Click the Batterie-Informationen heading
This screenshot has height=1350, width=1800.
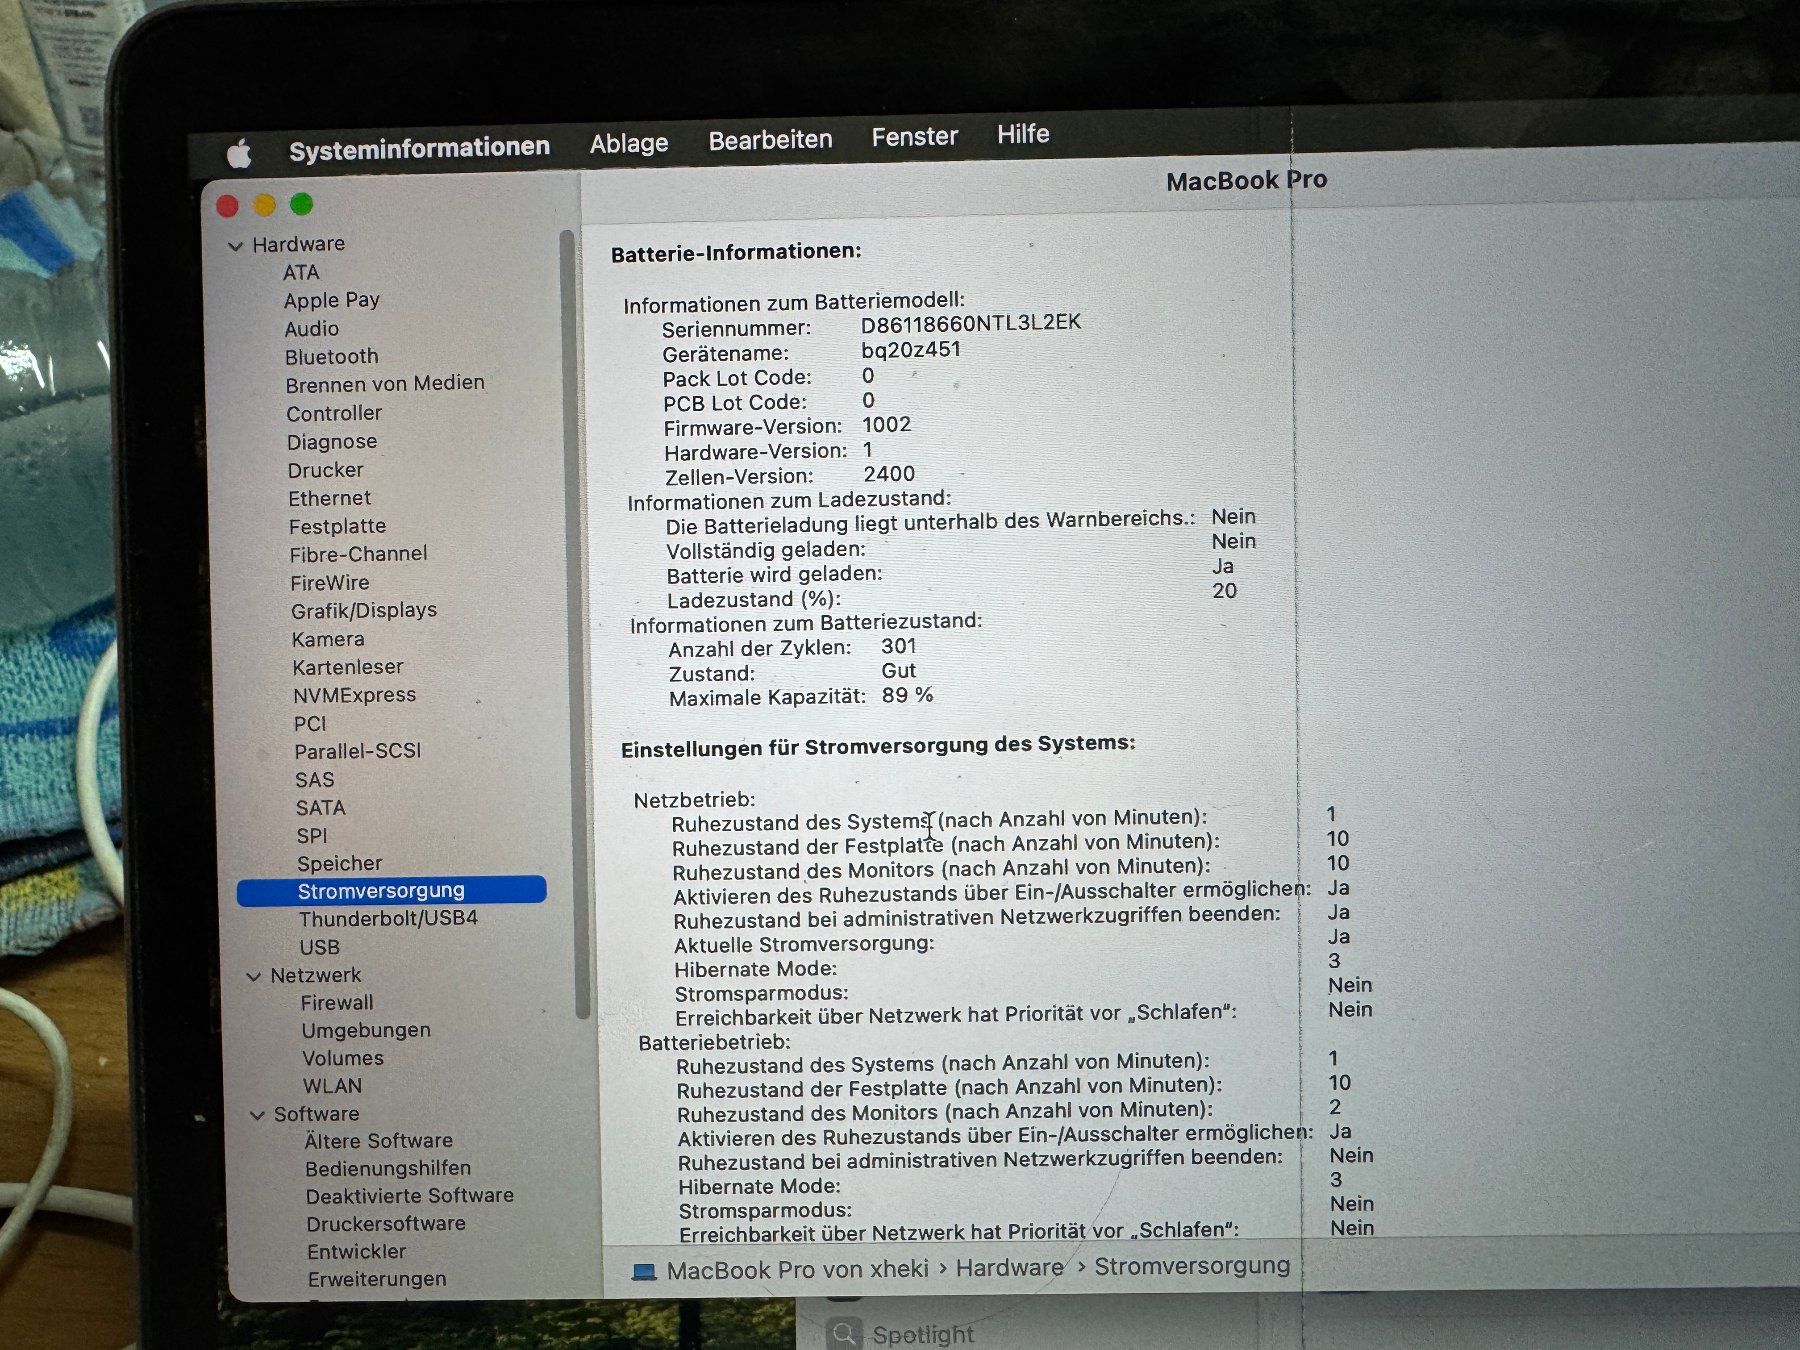[x=736, y=253]
